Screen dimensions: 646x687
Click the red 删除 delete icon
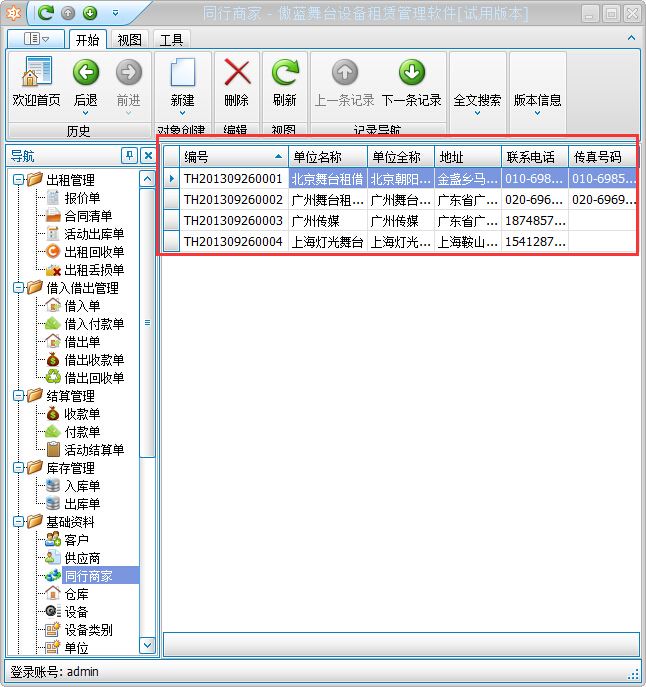coord(237,74)
